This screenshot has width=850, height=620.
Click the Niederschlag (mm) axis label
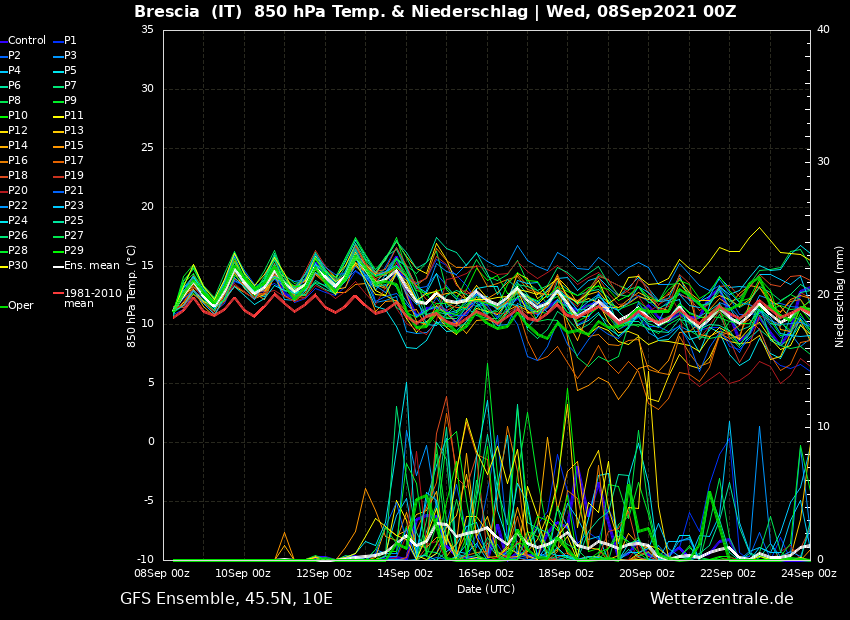coord(839,296)
